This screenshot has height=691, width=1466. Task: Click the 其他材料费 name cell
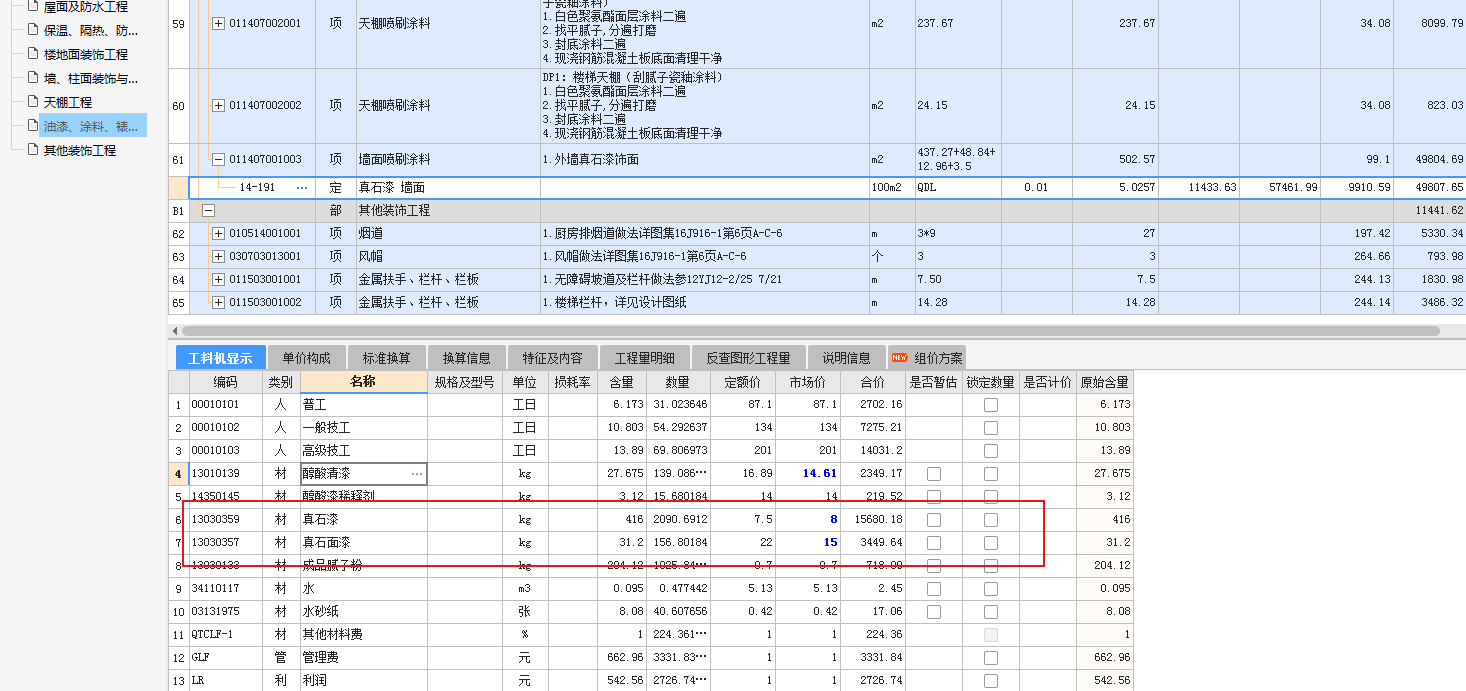tap(363, 635)
